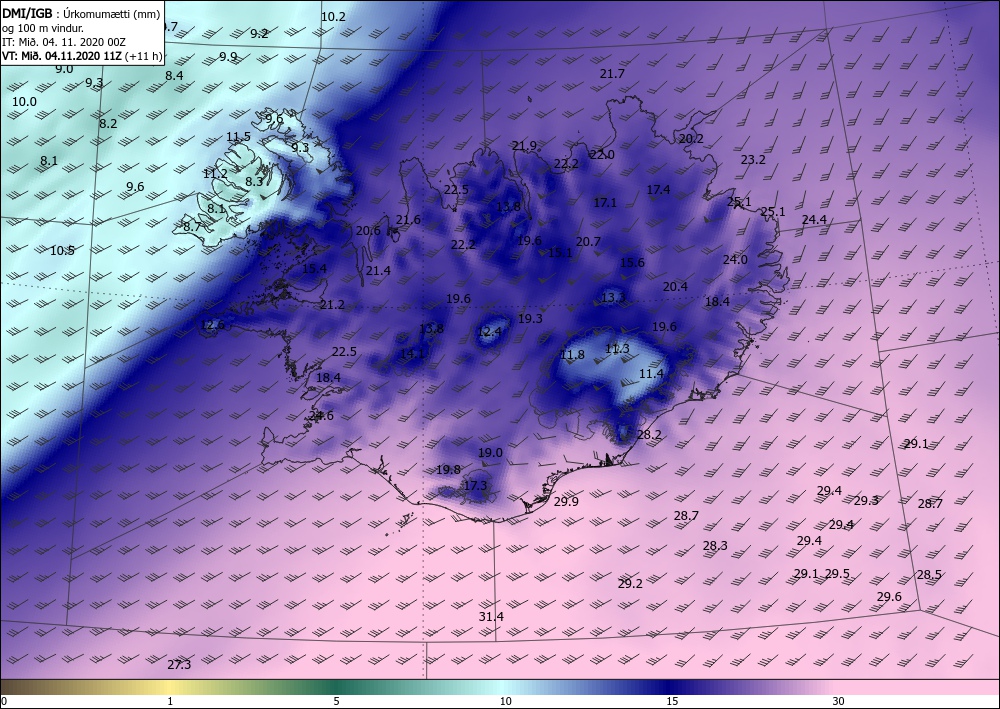The height and width of the screenshot is (709, 1000).
Task: Click the map value 10.5
Action: click(x=62, y=250)
